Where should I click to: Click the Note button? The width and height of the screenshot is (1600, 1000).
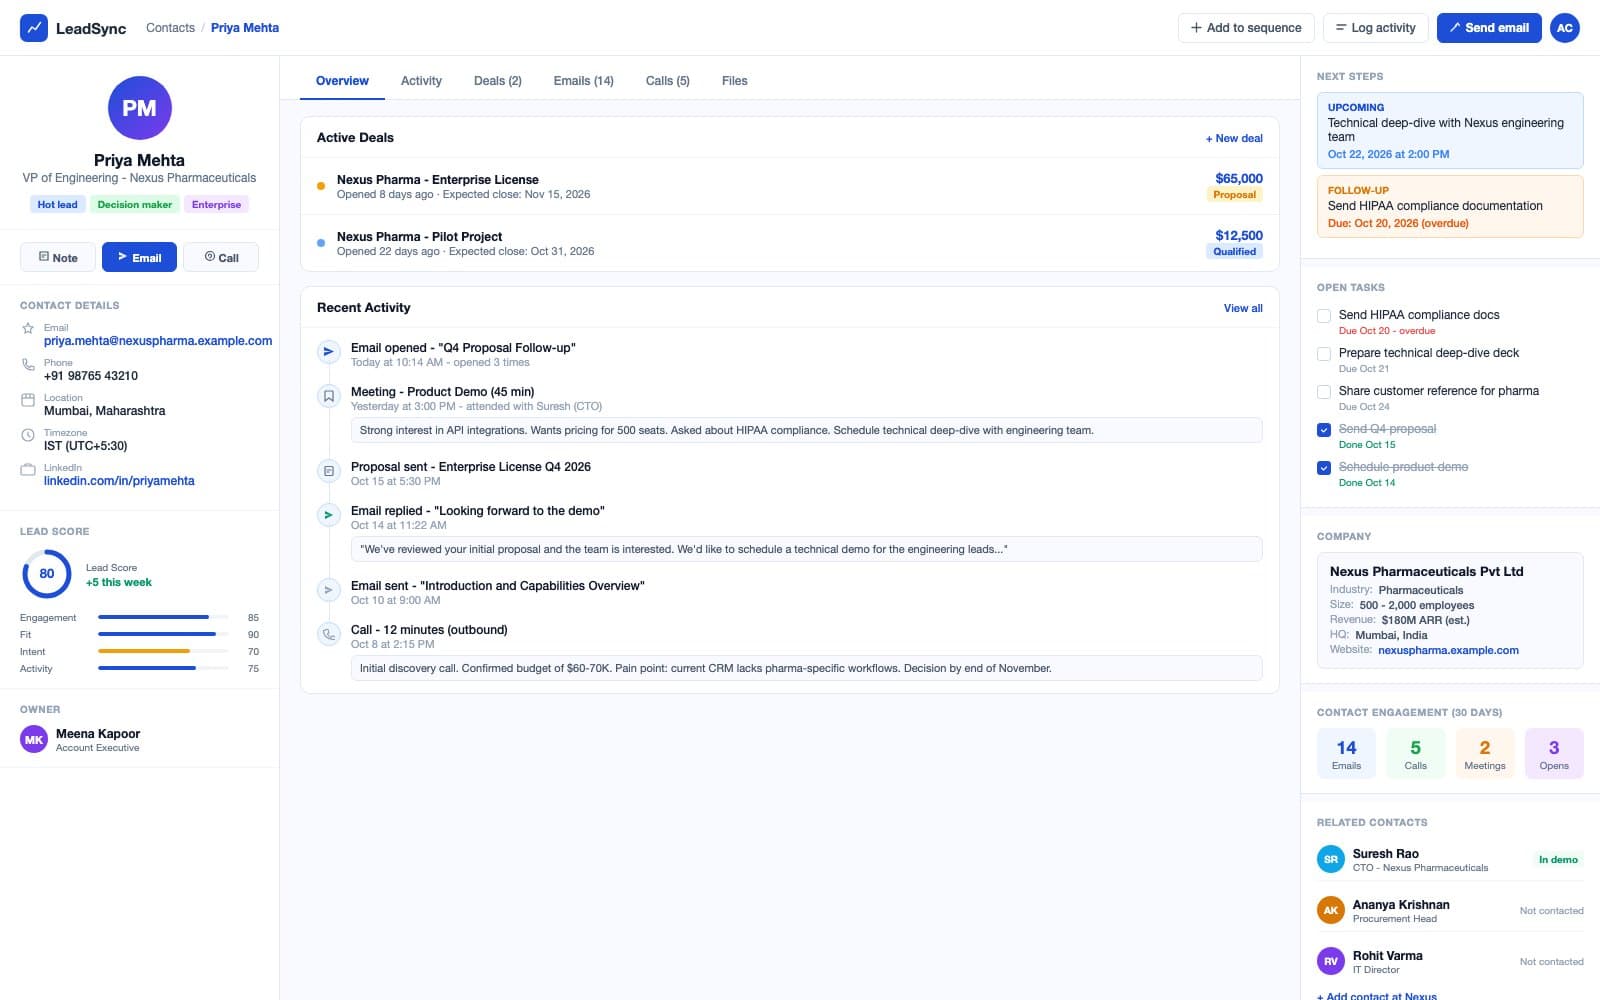click(x=58, y=257)
